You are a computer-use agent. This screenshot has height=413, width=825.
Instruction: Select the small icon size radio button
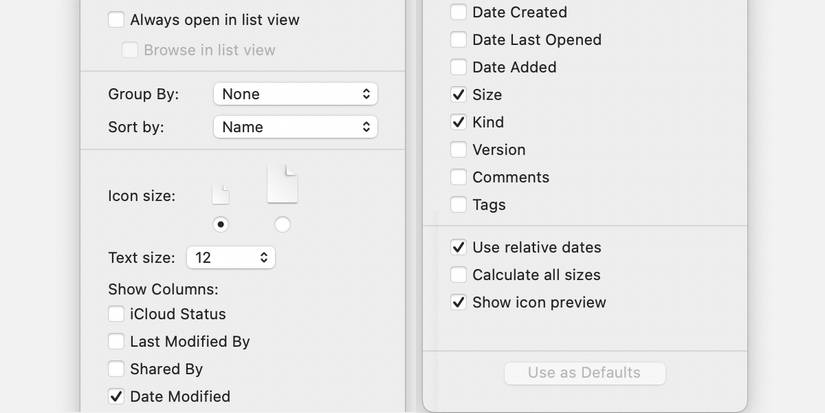point(220,225)
